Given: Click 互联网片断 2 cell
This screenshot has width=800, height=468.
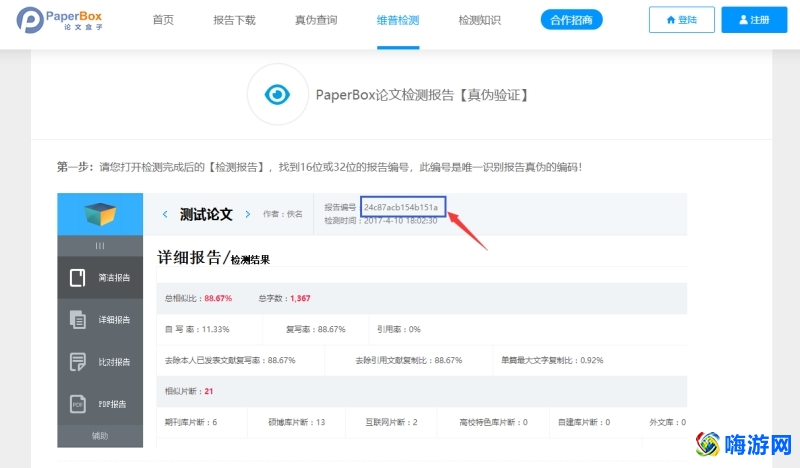Looking at the screenshot, I should click(x=391, y=422).
